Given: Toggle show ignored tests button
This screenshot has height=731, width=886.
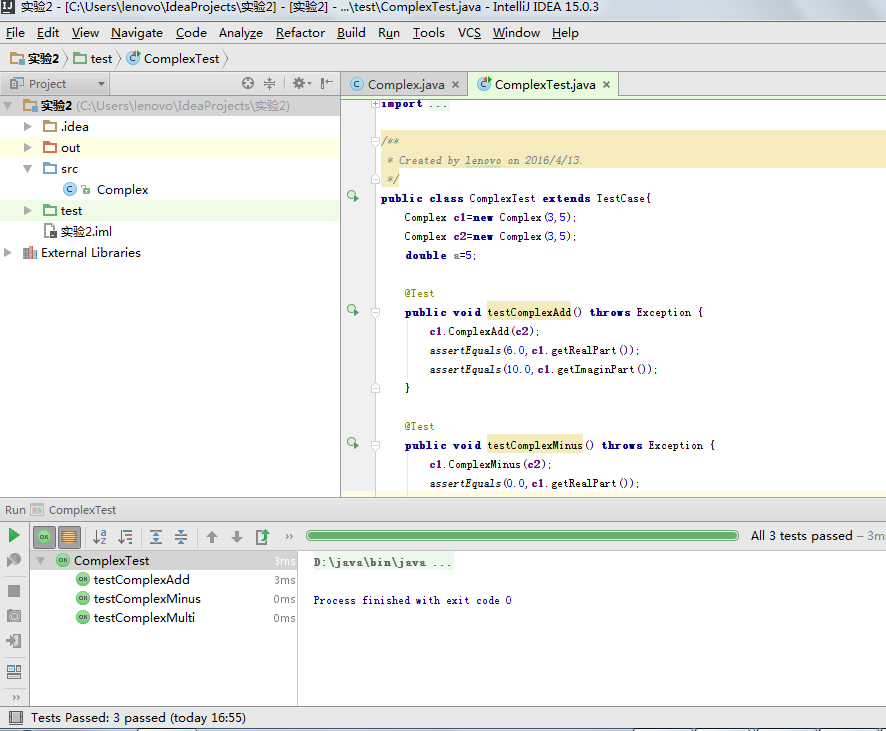Looking at the screenshot, I should point(69,537).
